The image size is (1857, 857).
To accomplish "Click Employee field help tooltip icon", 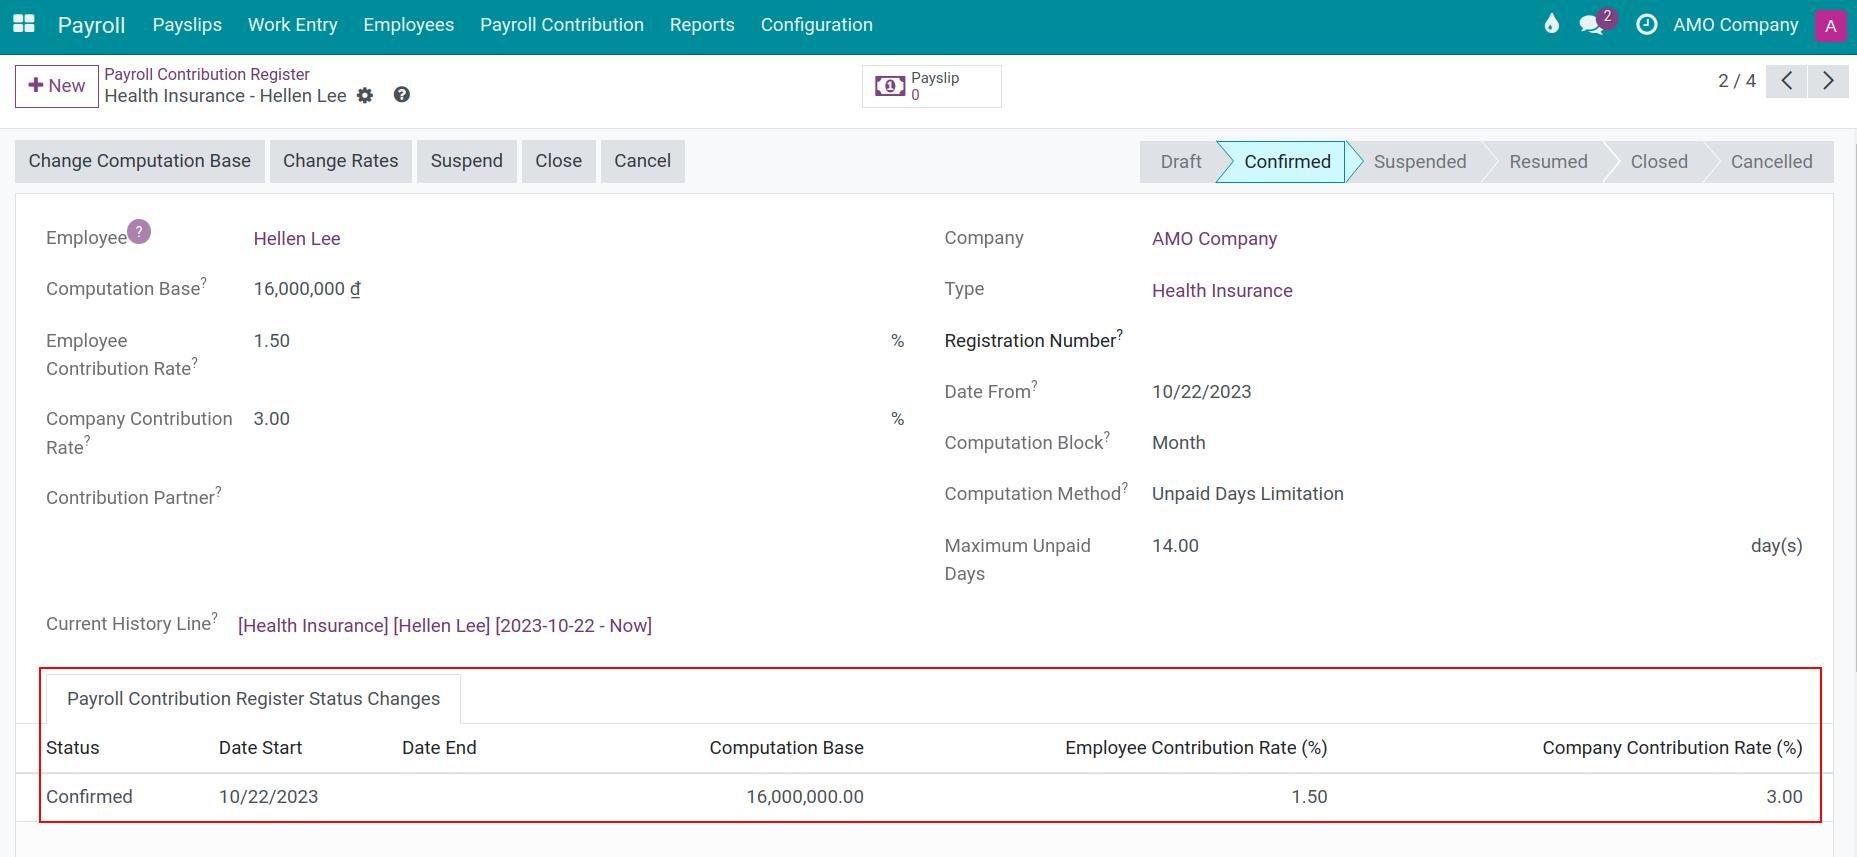I will click(139, 231).
